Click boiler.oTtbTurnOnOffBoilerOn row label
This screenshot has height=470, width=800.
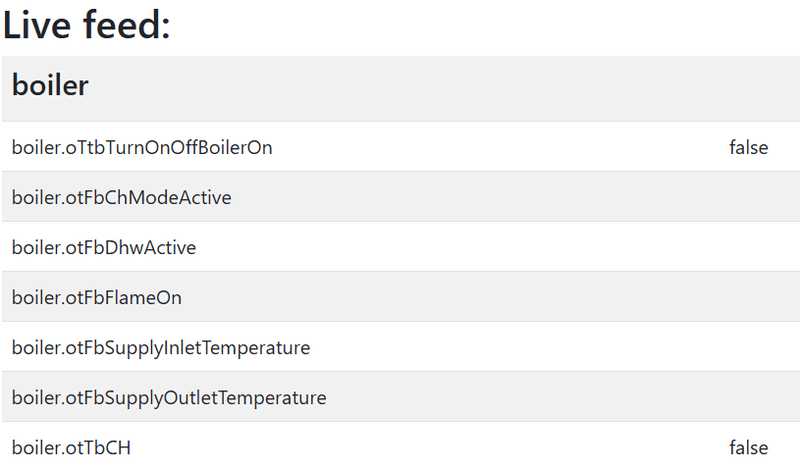(x=142, y=147)
